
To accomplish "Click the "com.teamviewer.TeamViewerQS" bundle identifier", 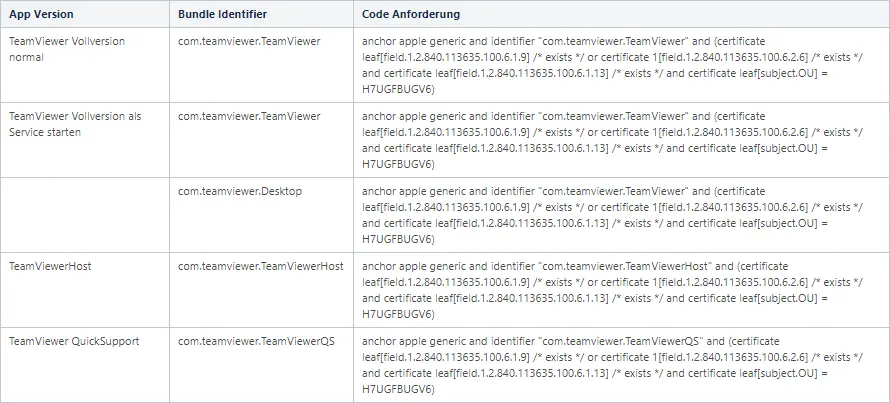I will point(257,341).
